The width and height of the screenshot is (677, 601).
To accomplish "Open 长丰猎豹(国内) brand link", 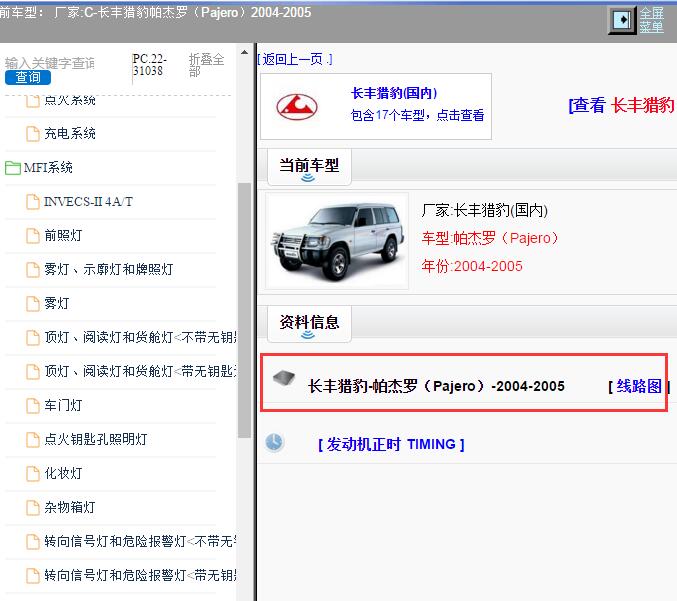I will click(394, 93).
